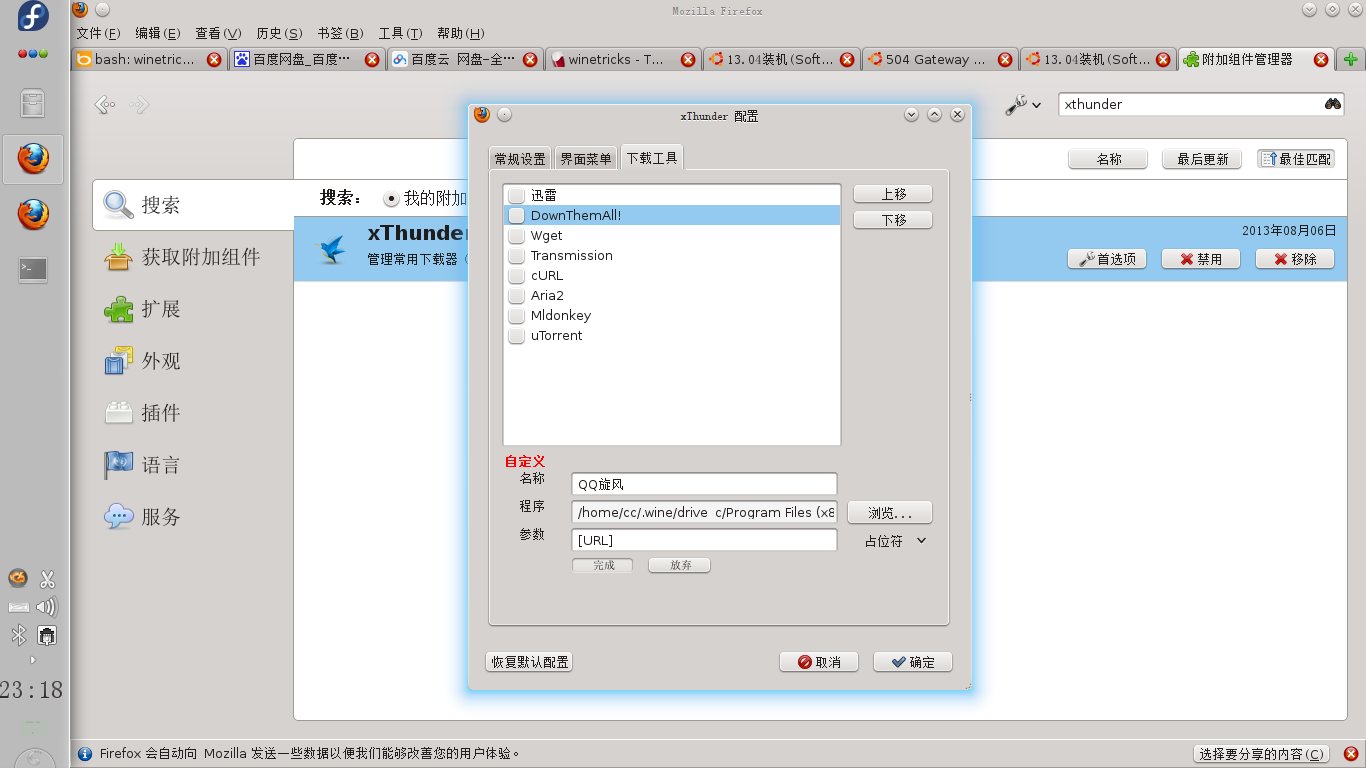Click the 禁用 disable button
The image size is (1366, 768).
click(1201, 259)
